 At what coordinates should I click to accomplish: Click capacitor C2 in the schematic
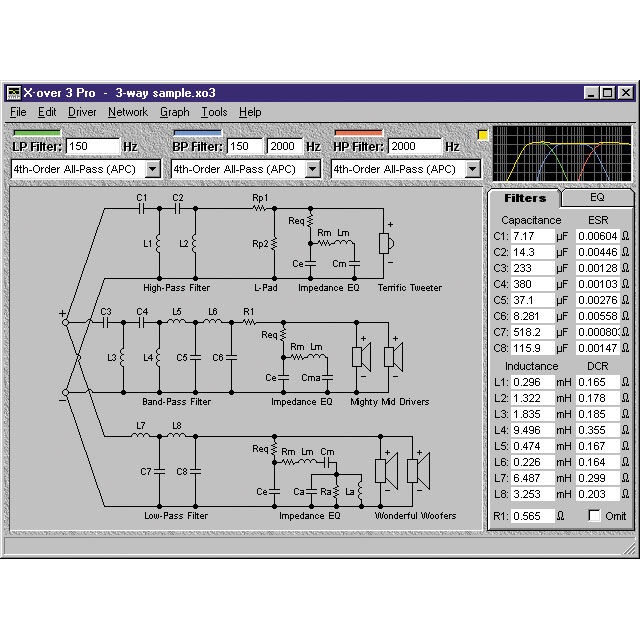pos(177,209)
